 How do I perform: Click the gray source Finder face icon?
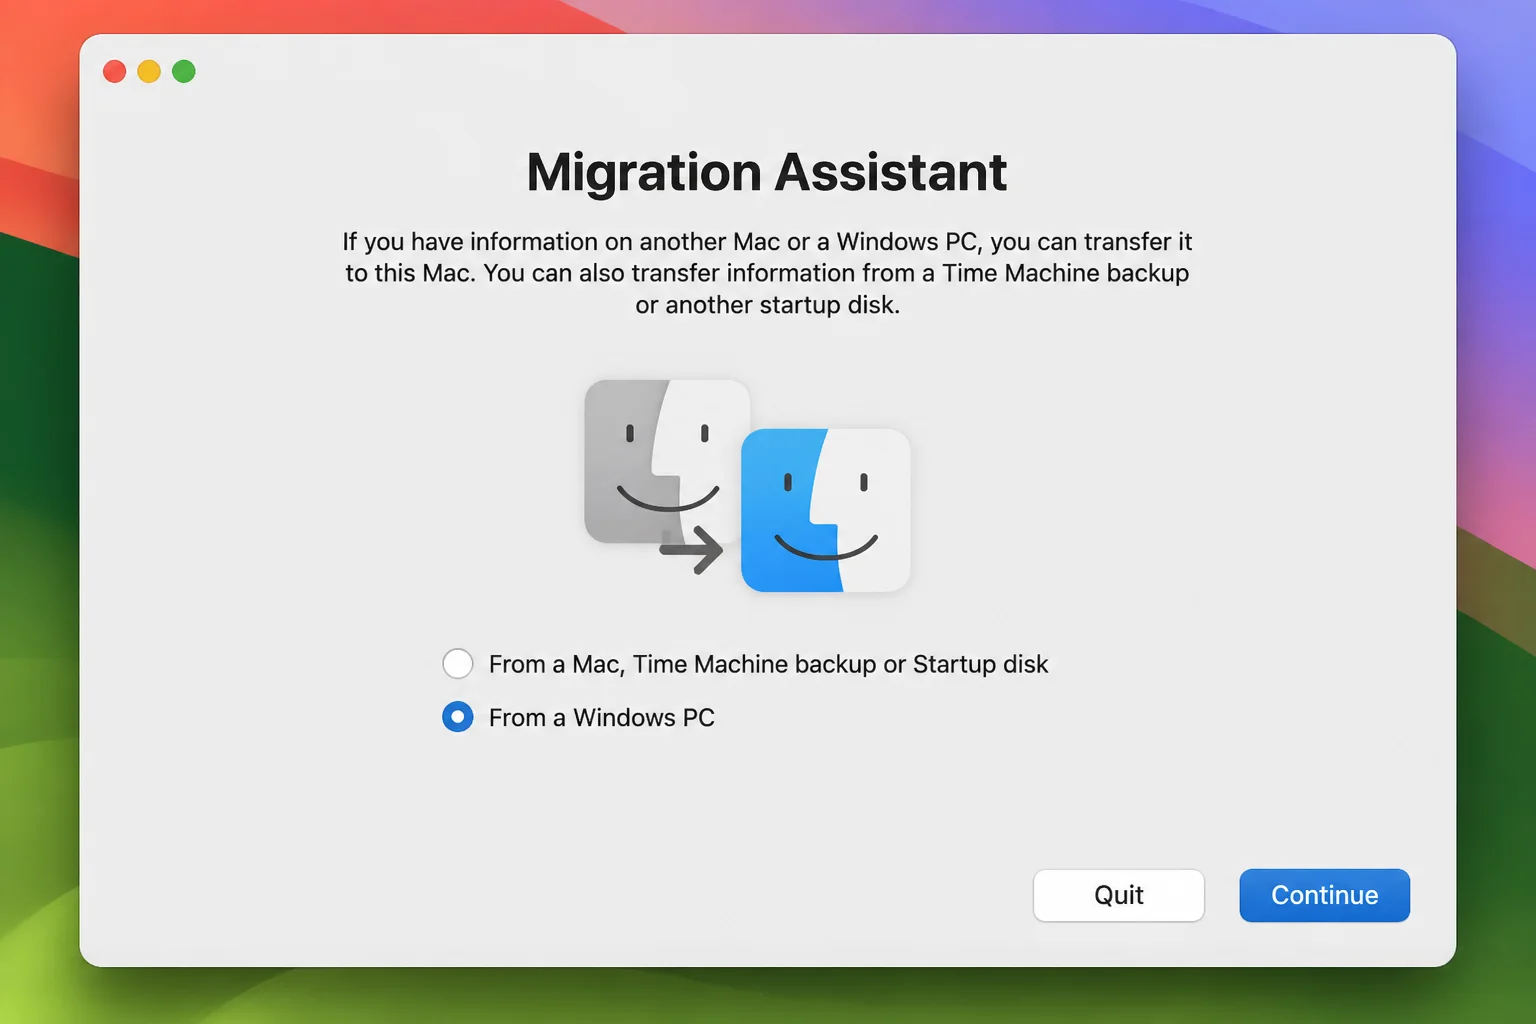pos(660,460)
